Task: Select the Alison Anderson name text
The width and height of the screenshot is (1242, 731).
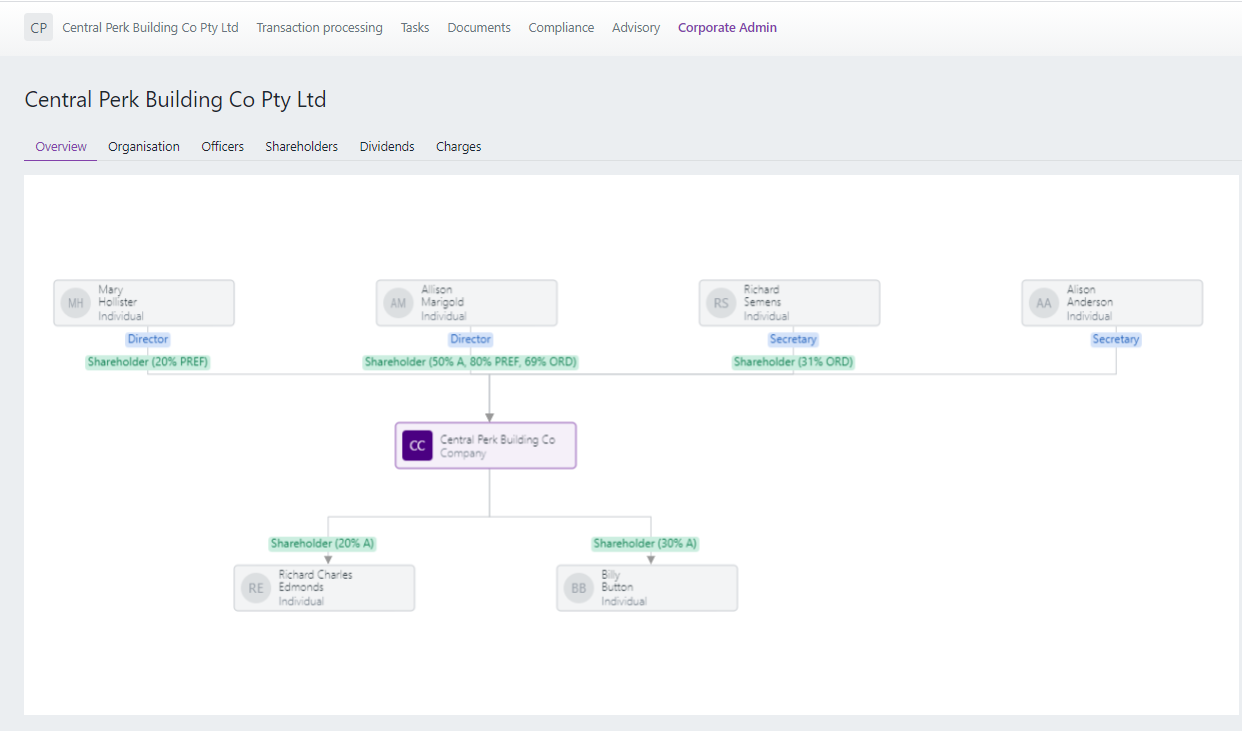Action: (x=1089, y=296)
